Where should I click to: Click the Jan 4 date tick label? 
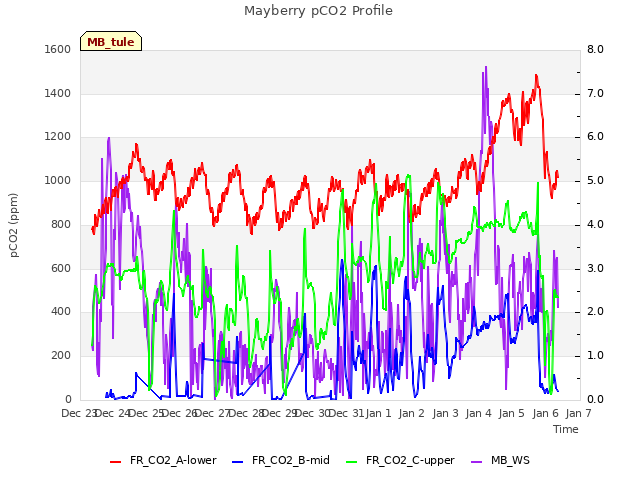[478, 413]
